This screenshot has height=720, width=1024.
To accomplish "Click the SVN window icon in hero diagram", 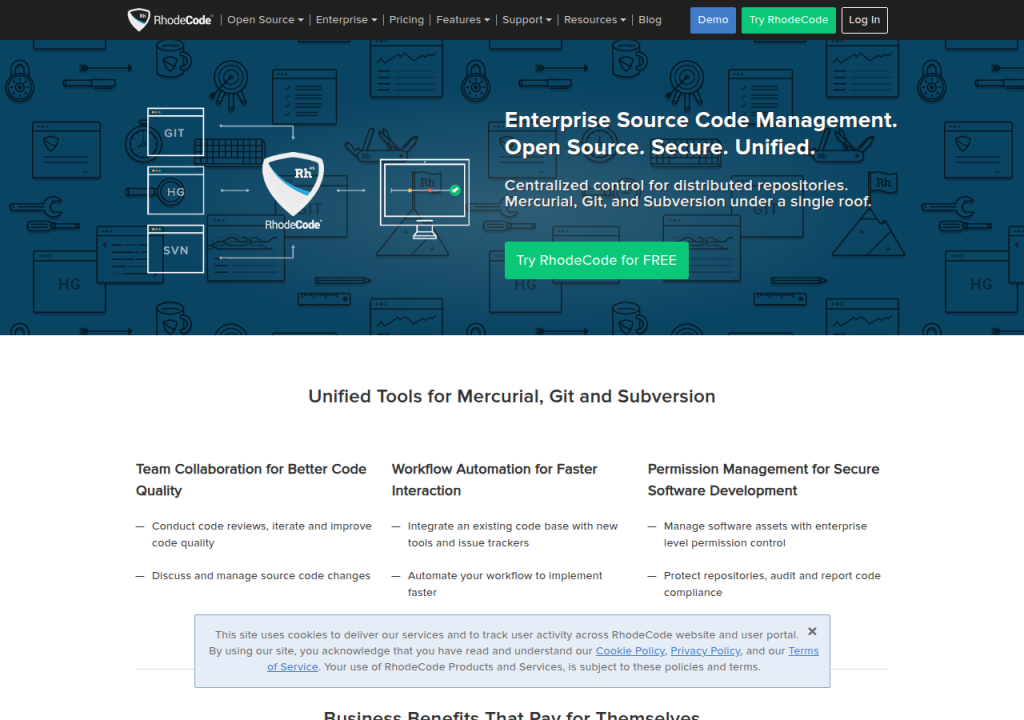I will pyautogui.click(x=175, y=249).
